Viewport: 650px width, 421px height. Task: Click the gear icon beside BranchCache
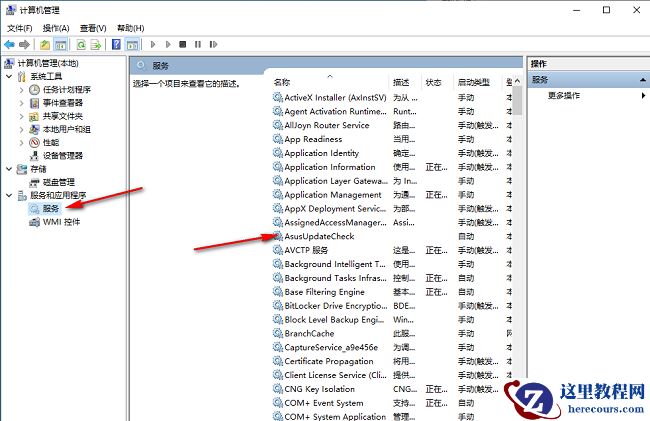[277, 333]
